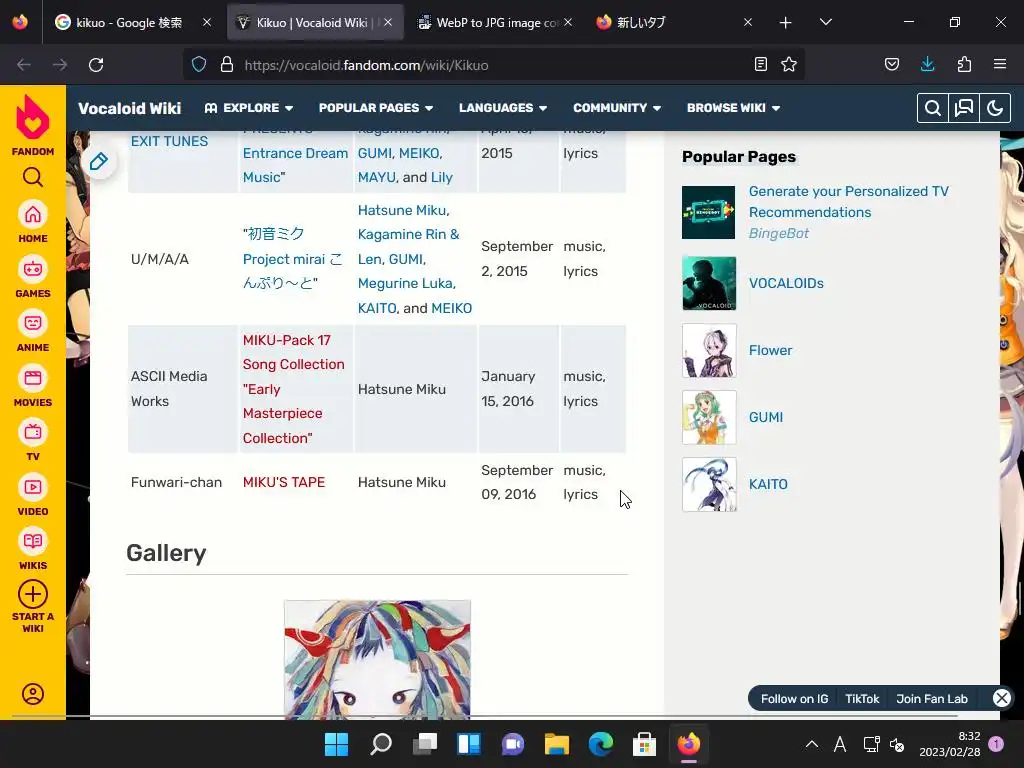Search the wiki with magnifier icon
Viewport: 1024px width, 768px height.
933,108
